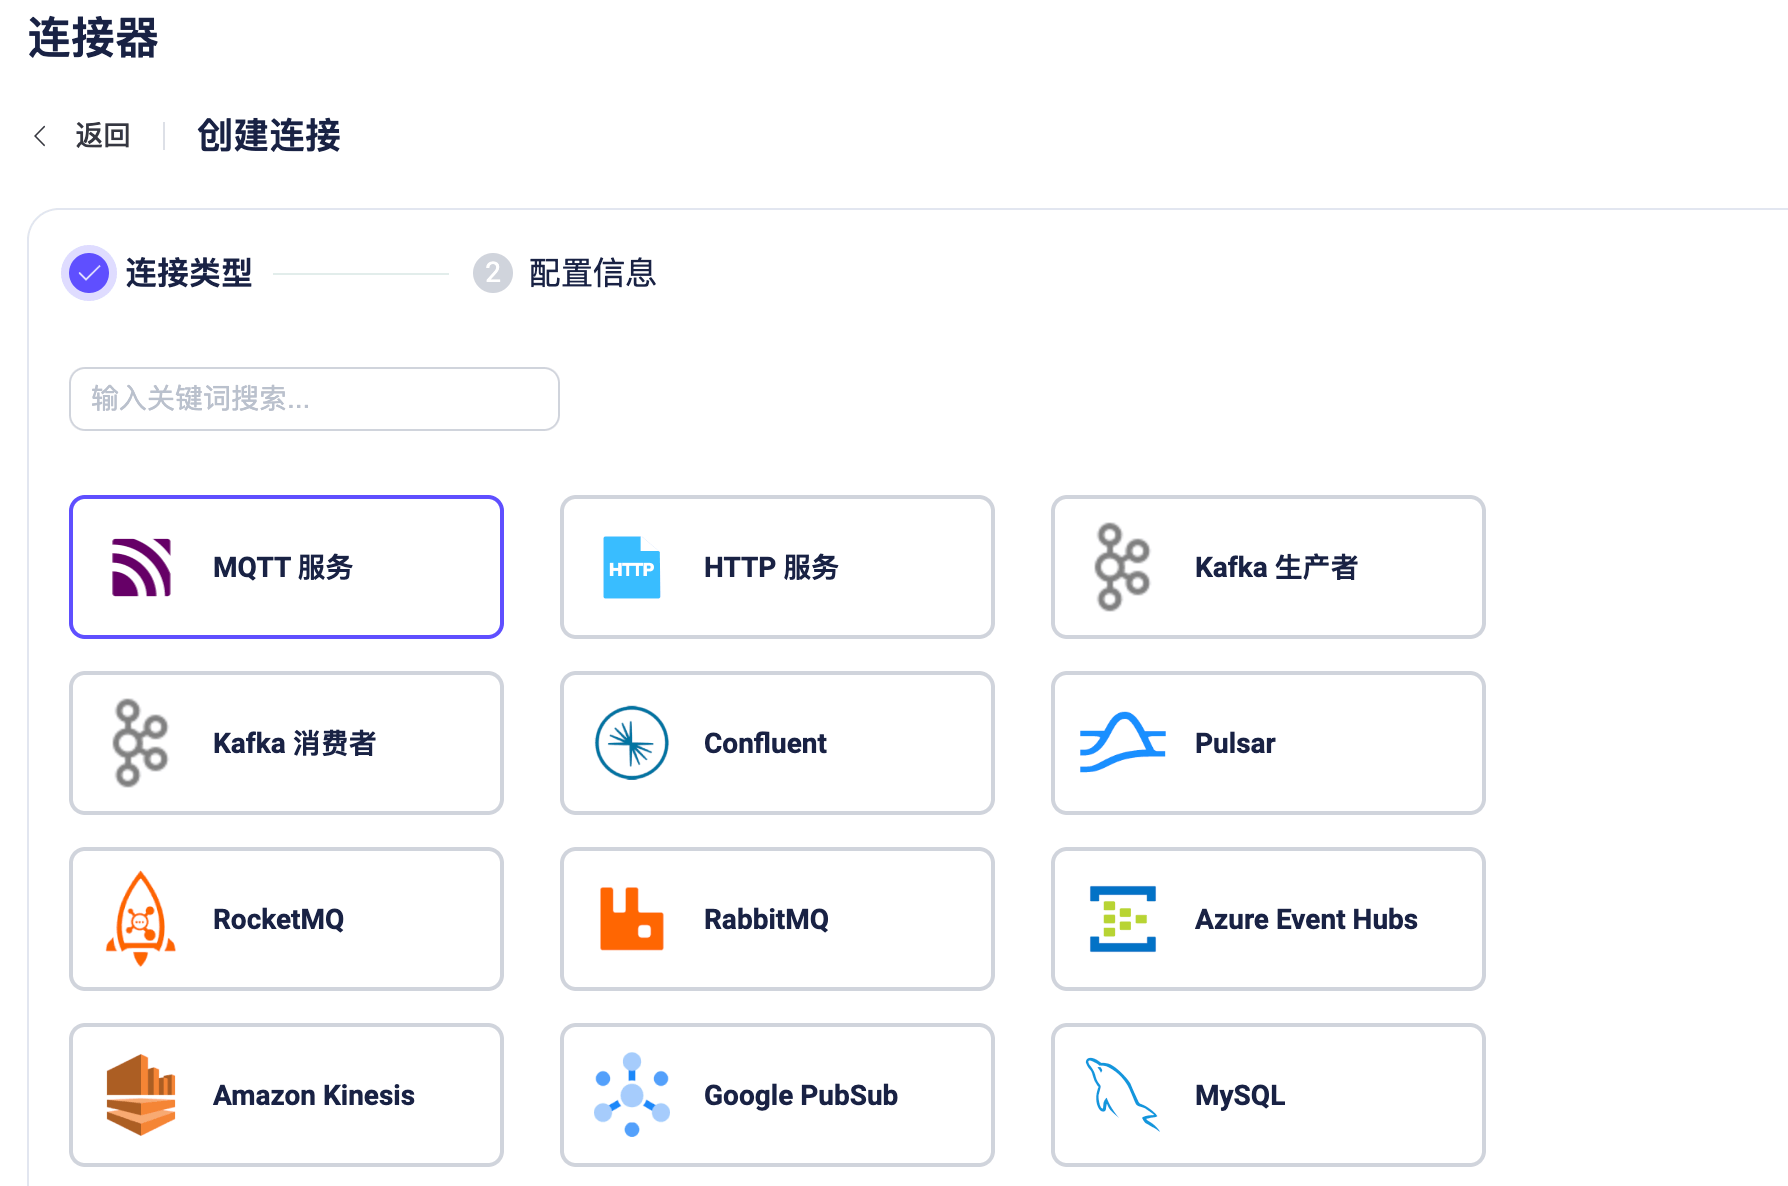Click the MySQL dolphin icon
This screenshot has width=1788, height=1186.
[x=1122, y=1095]
